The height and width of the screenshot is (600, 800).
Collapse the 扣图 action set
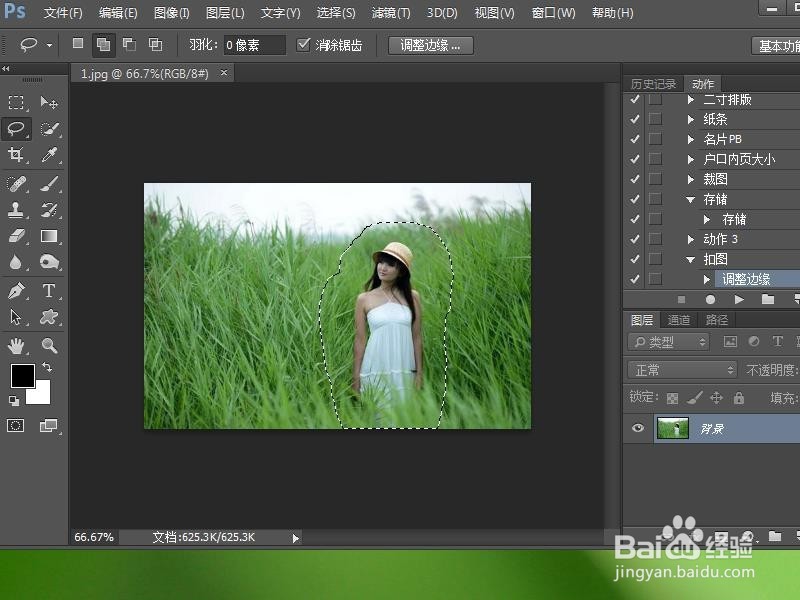690,259
